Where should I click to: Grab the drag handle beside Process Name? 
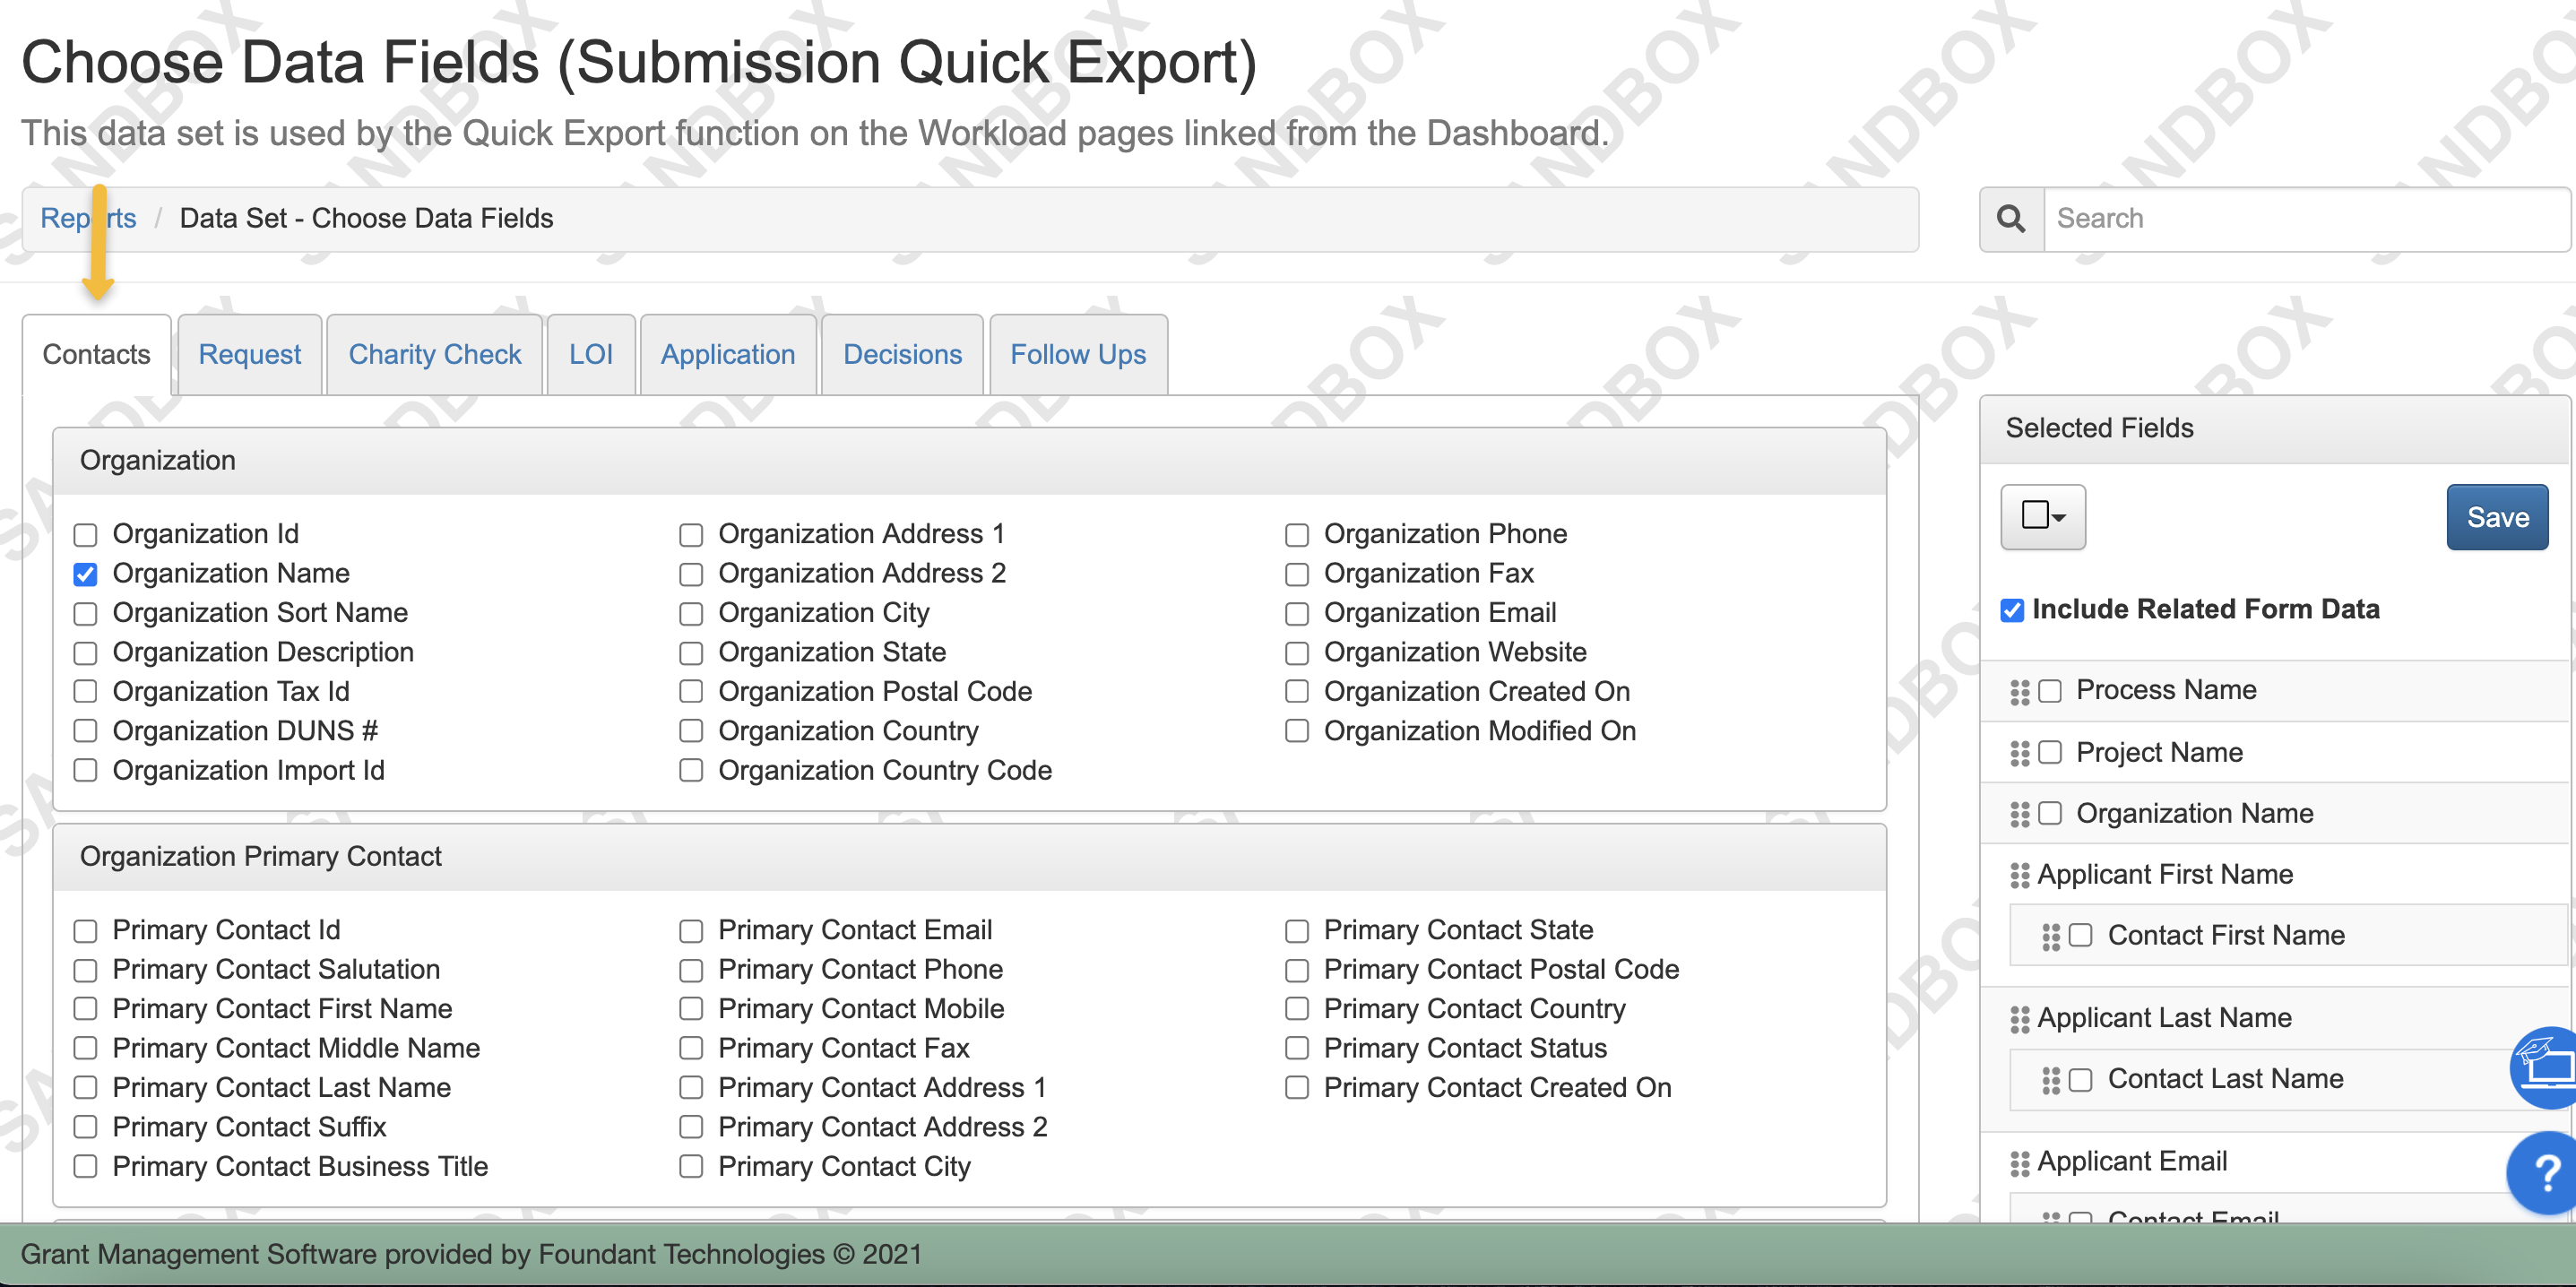pos(2019,691)
